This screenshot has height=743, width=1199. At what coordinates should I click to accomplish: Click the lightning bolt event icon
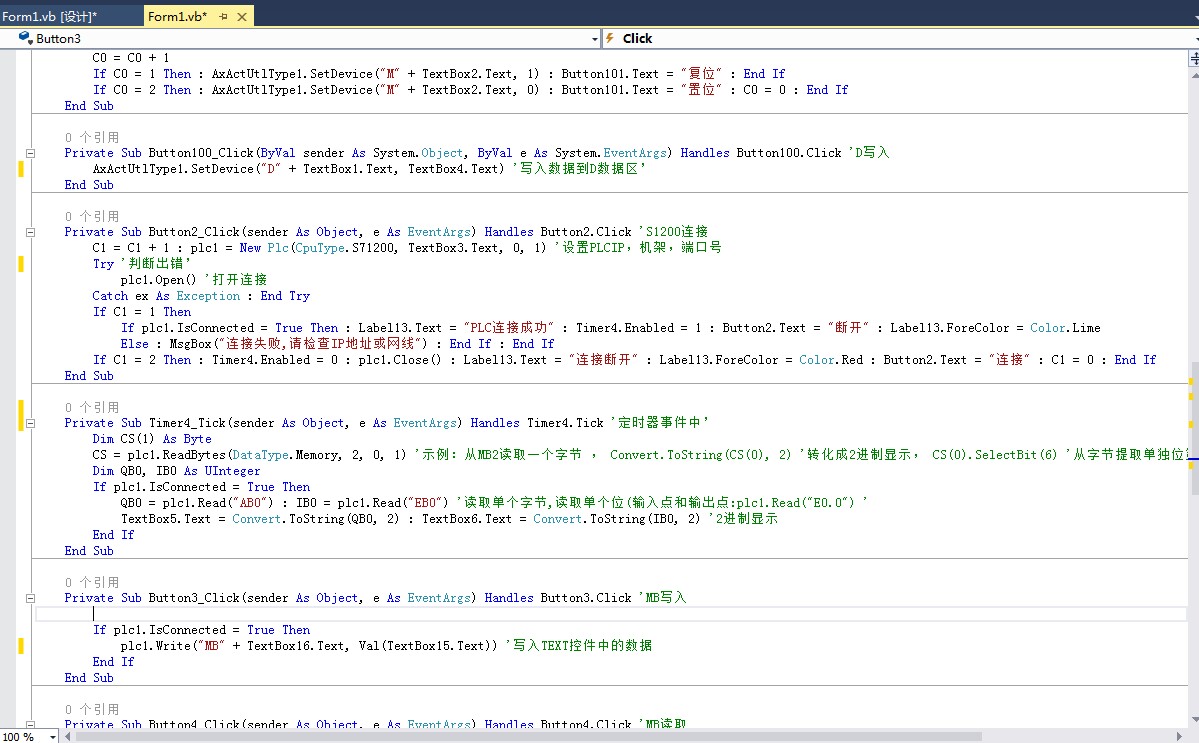coord(610,37)
